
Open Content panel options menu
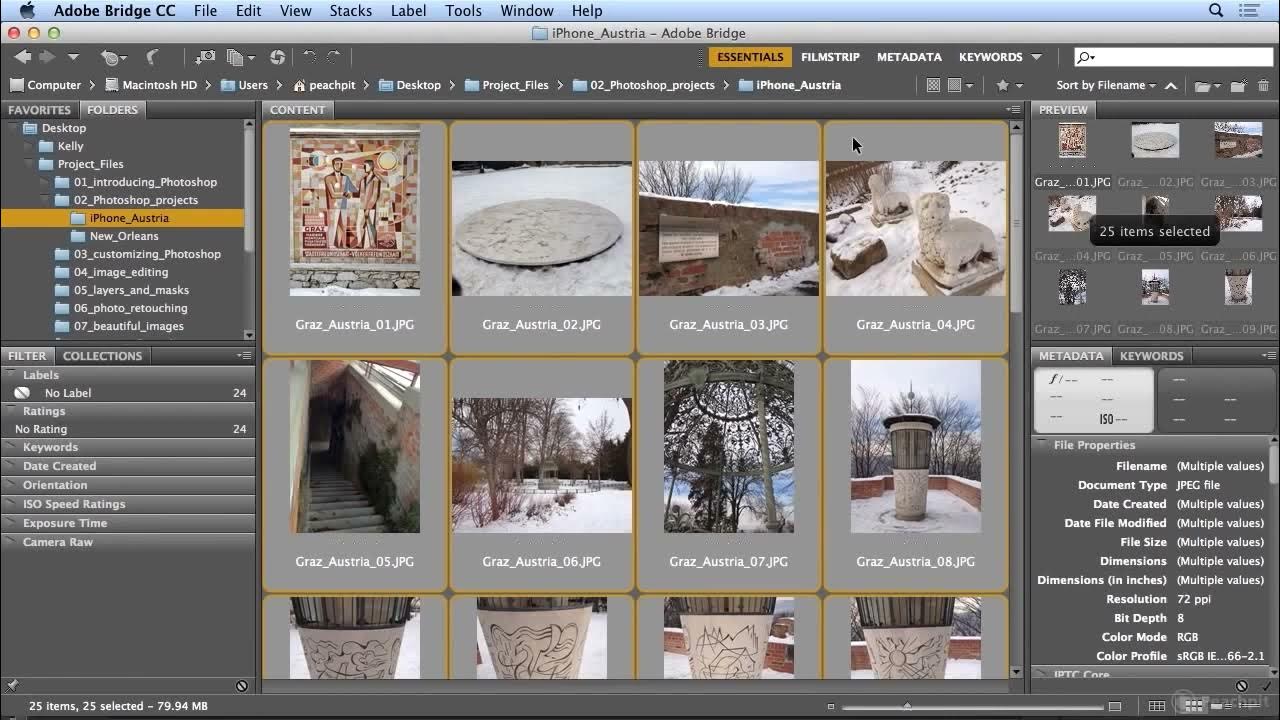[1014, 110]
